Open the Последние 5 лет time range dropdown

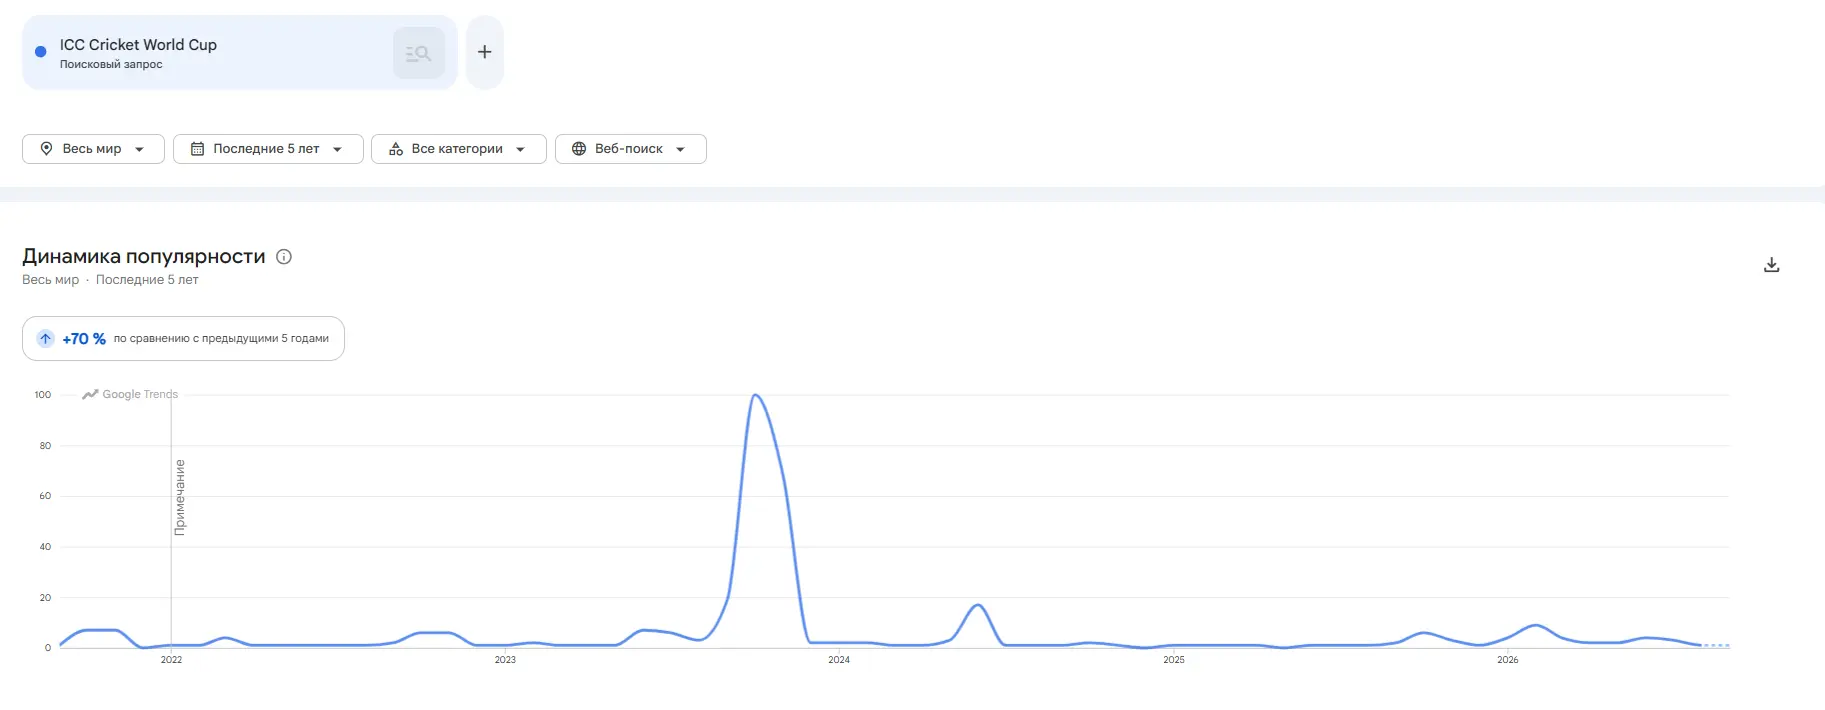268,149
